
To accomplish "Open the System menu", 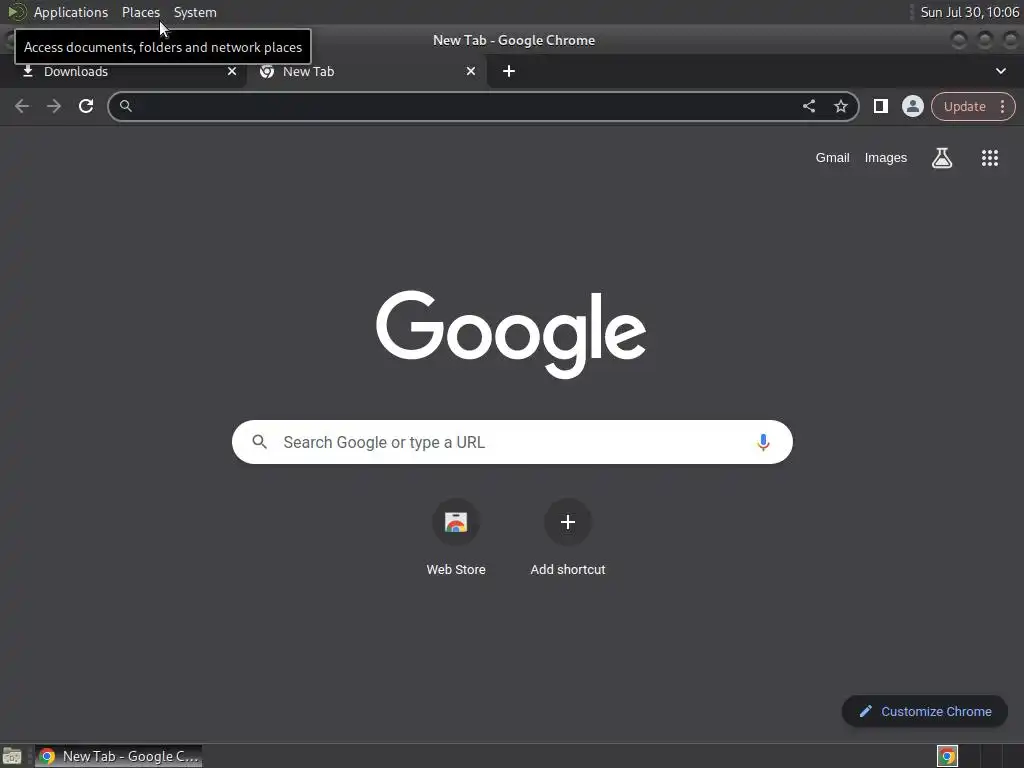I will 195,12.
